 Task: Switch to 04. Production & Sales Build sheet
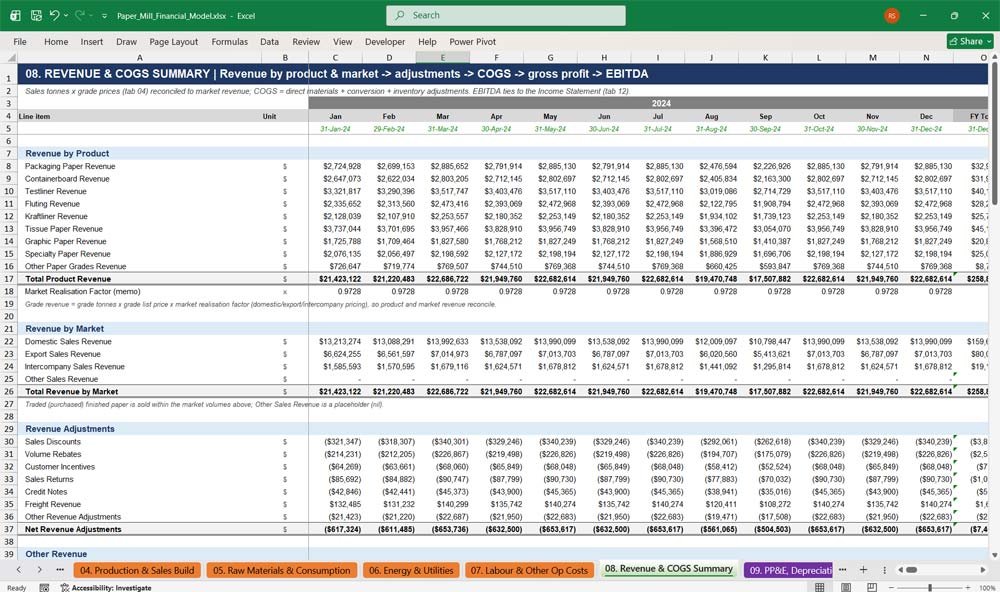tap(137, 570)
